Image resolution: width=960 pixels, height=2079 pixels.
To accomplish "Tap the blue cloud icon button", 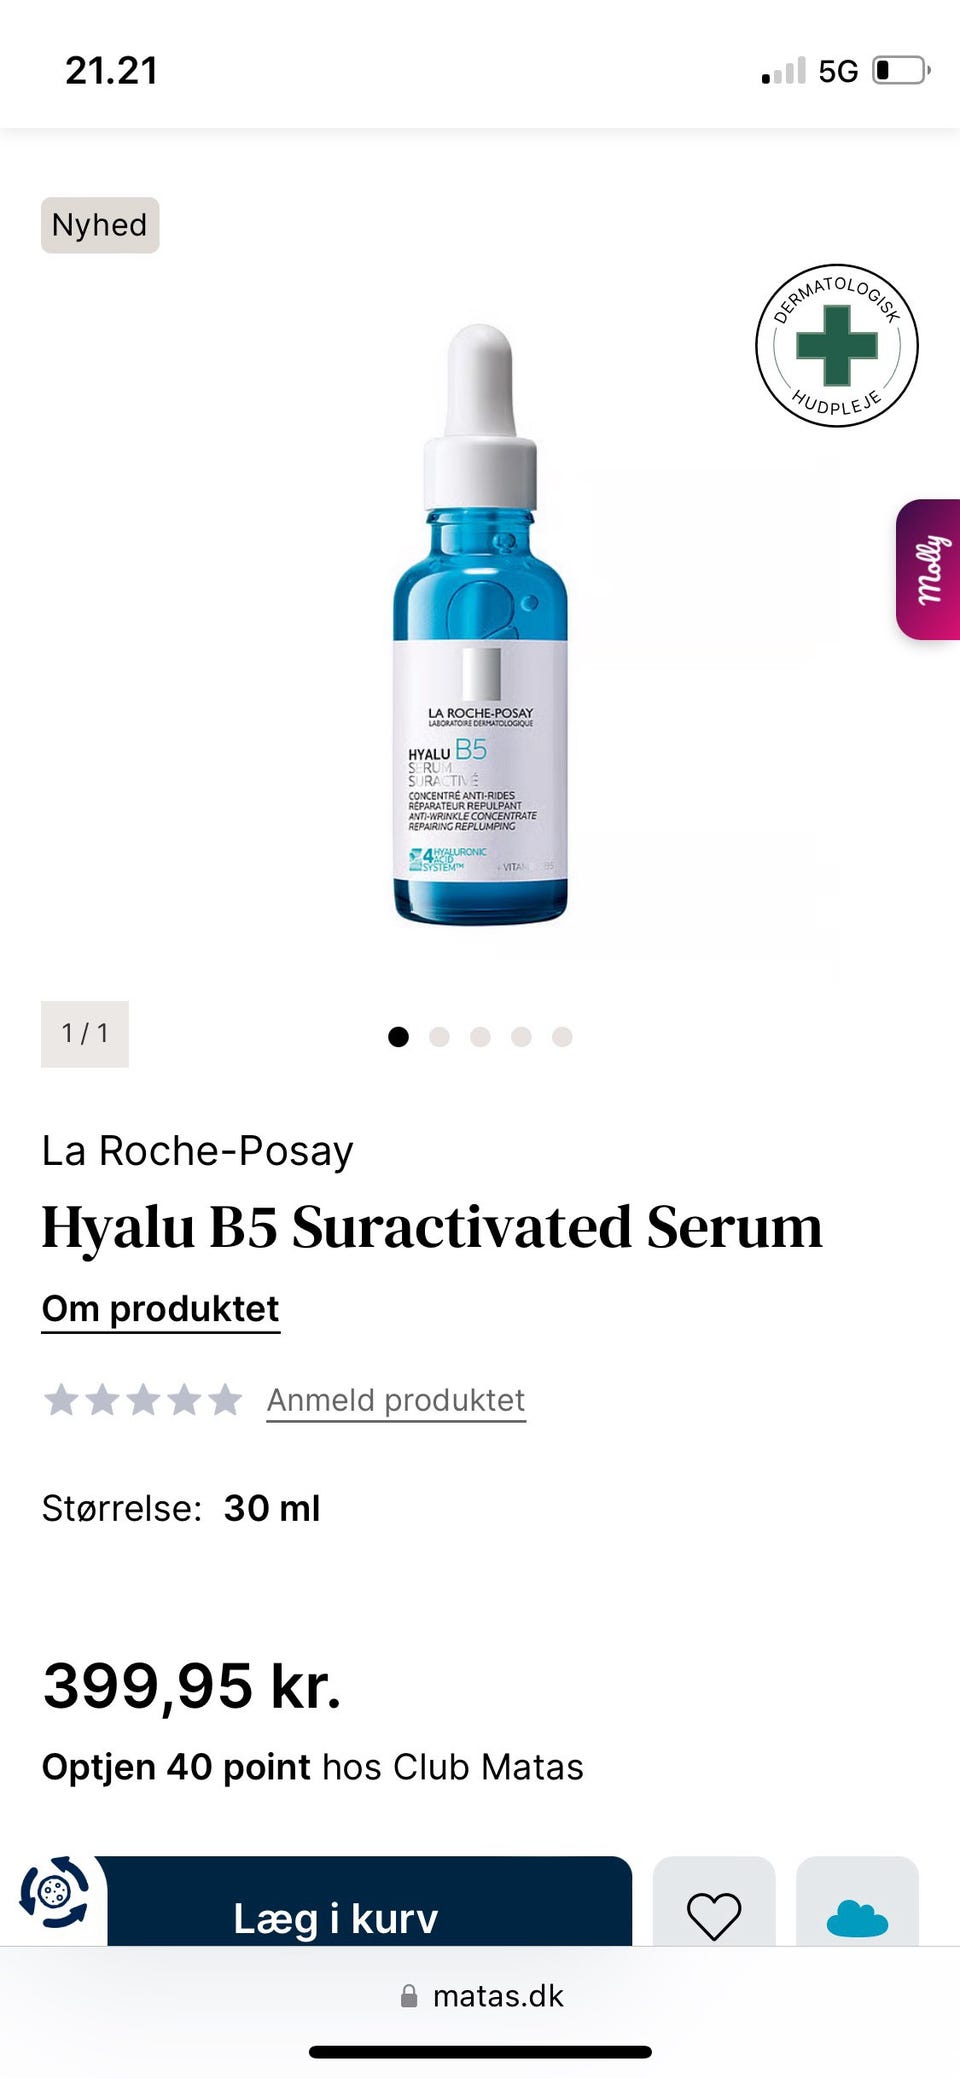I will [857, 1918].
